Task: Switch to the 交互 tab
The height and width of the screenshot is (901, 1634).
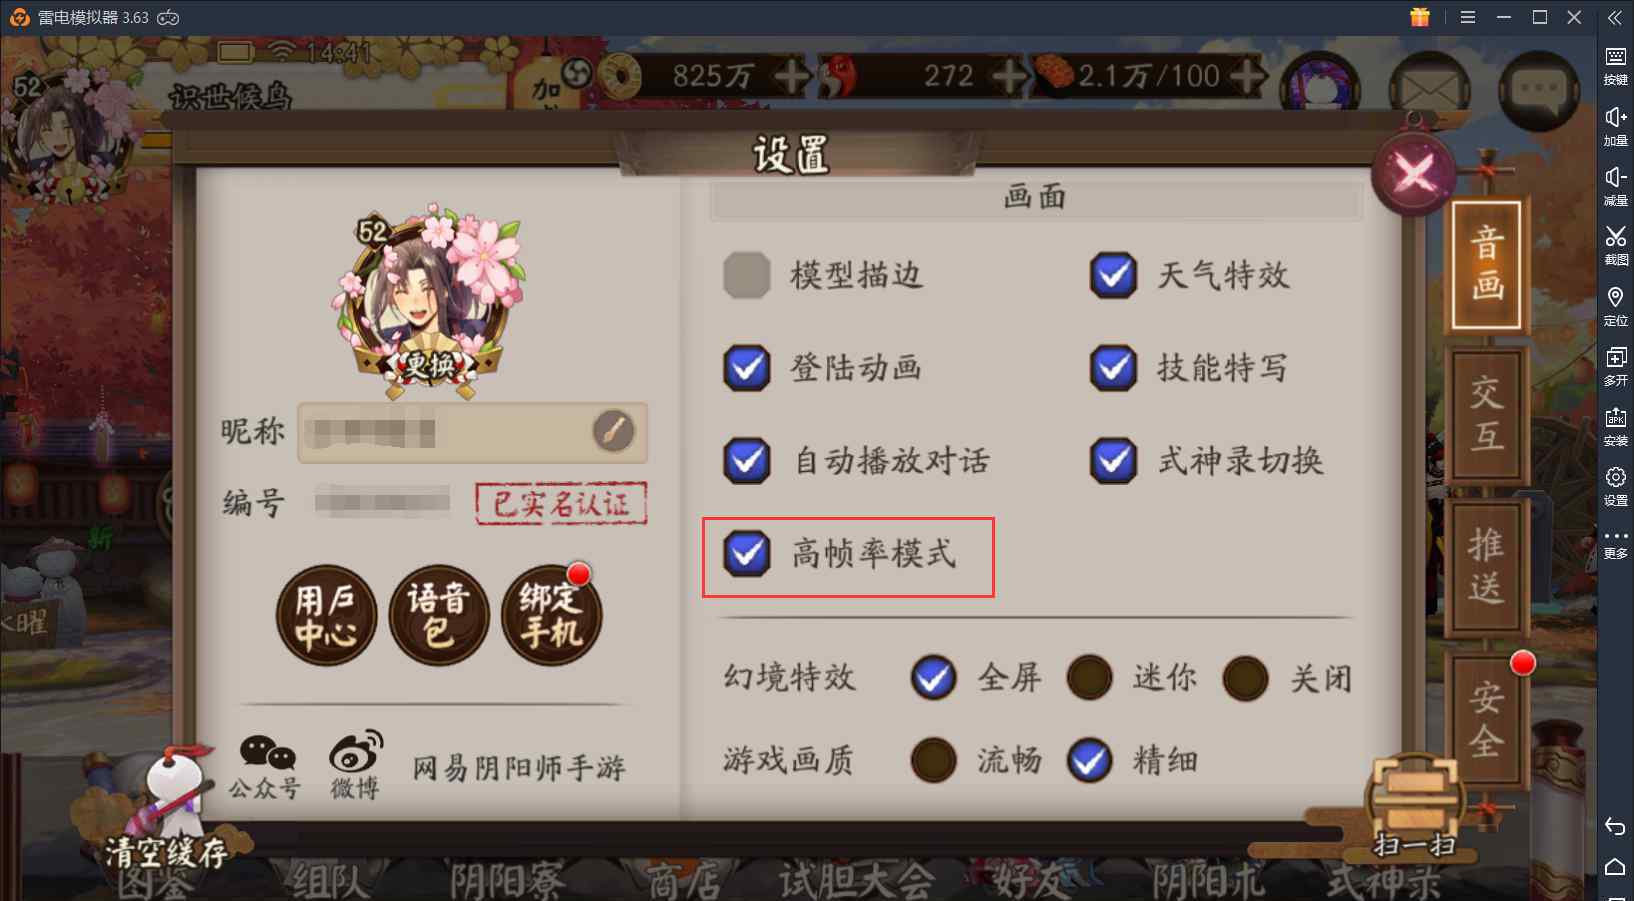Action: click(1487, 414)
